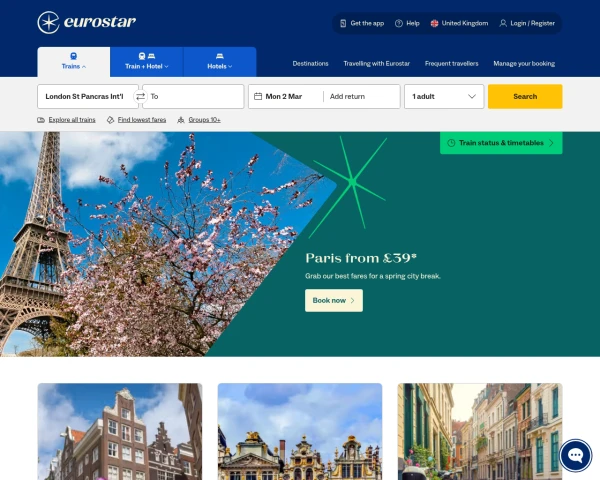
Task: Click the ticket icon beside Explore all trains
Action: tap(41, 120)
